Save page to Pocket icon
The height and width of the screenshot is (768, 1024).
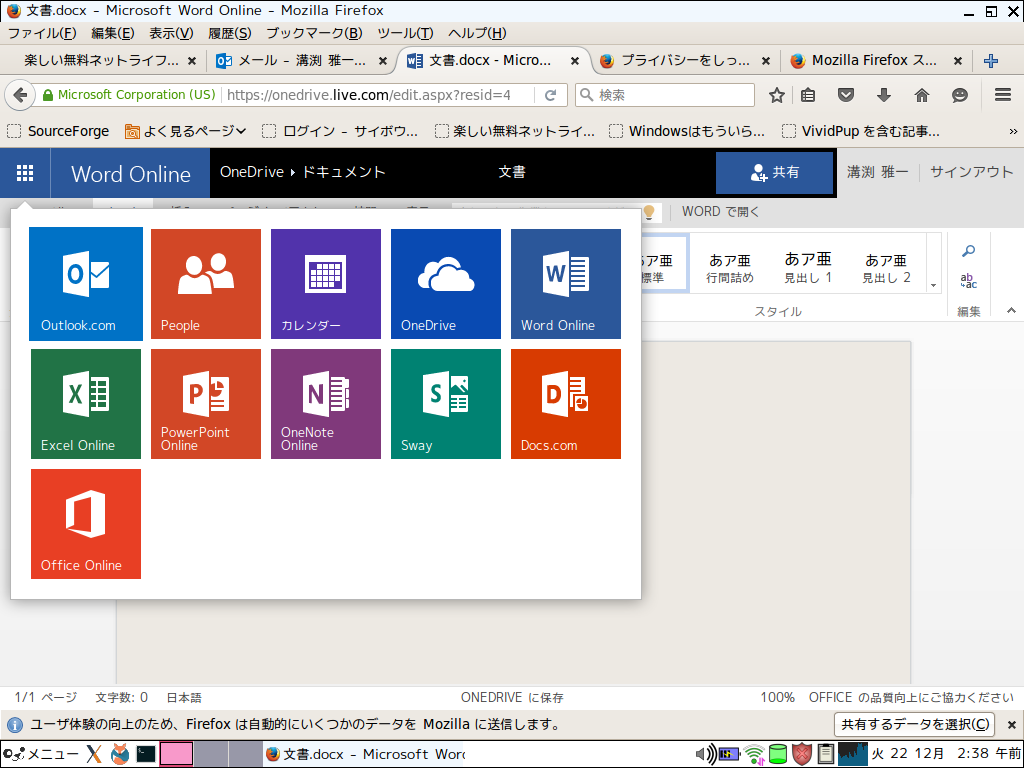pos(846,95)
